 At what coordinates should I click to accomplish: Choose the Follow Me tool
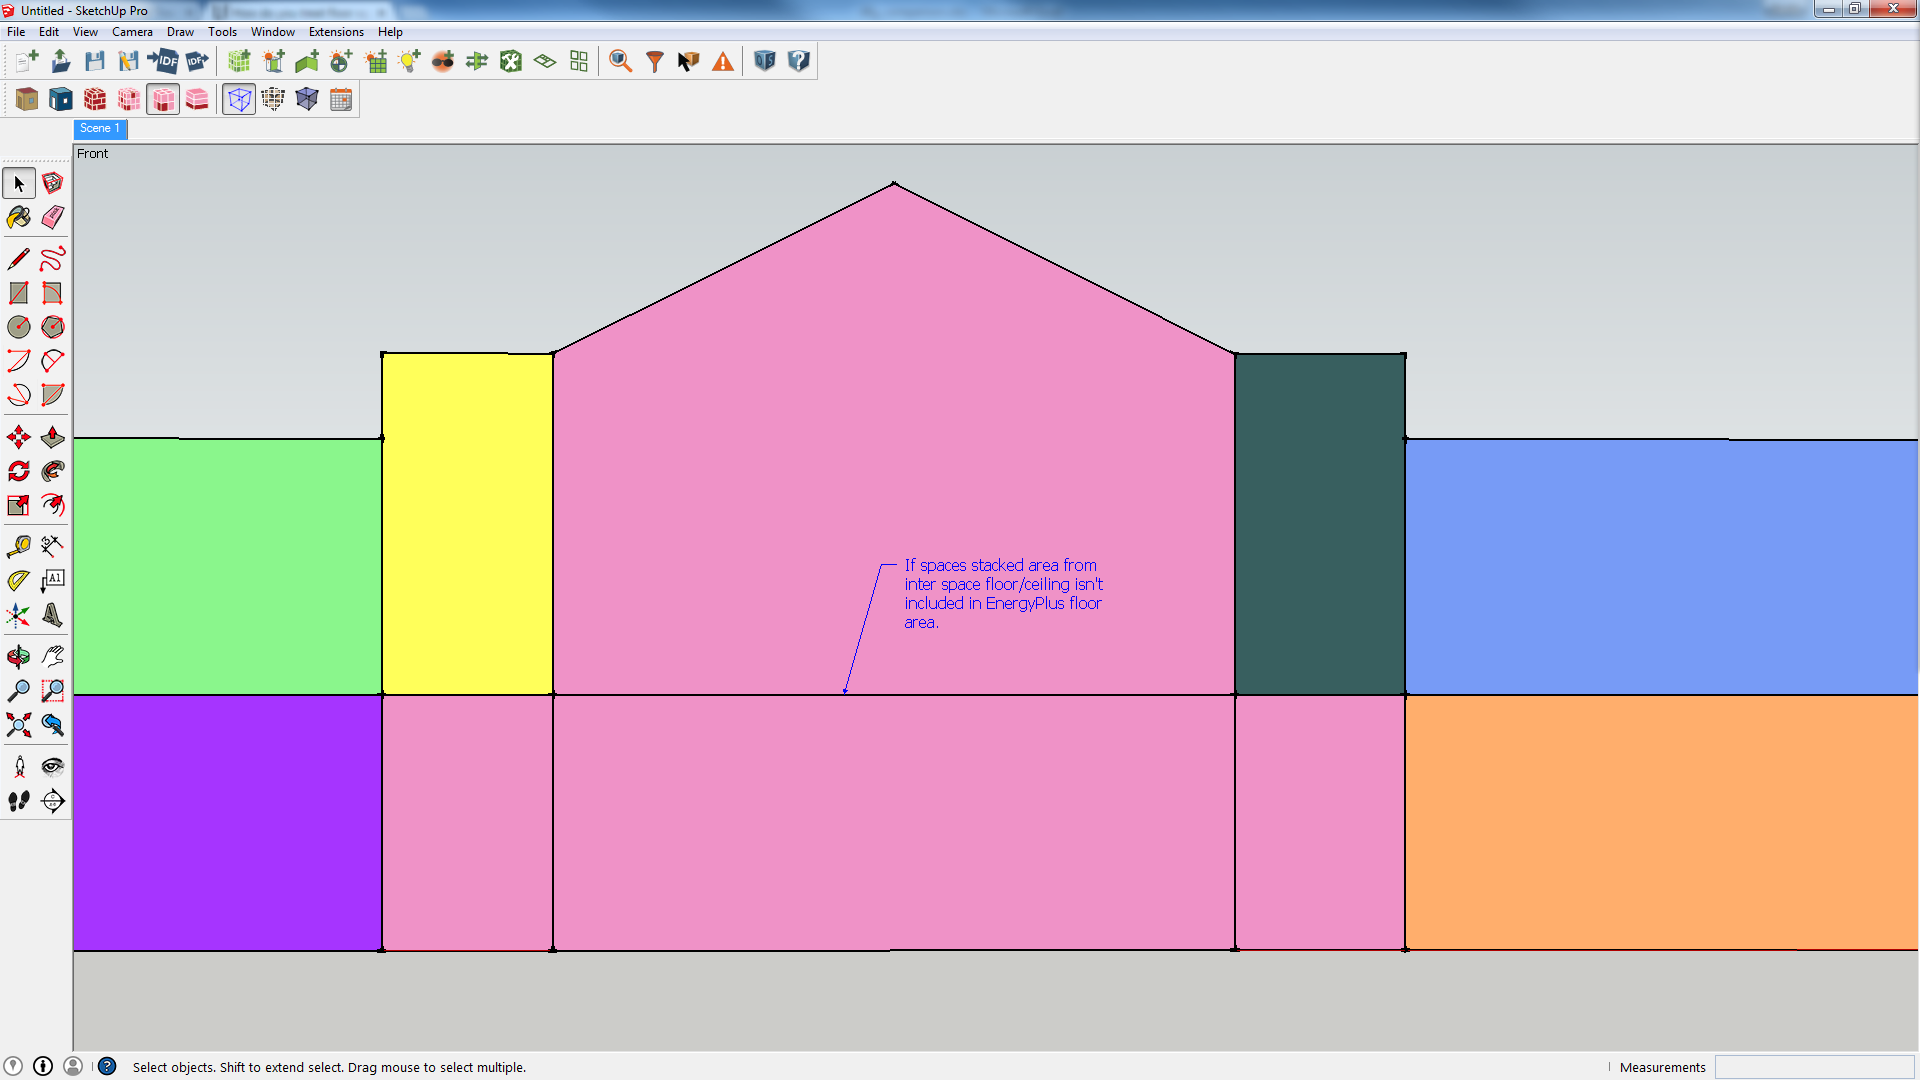tap(53, 471)
